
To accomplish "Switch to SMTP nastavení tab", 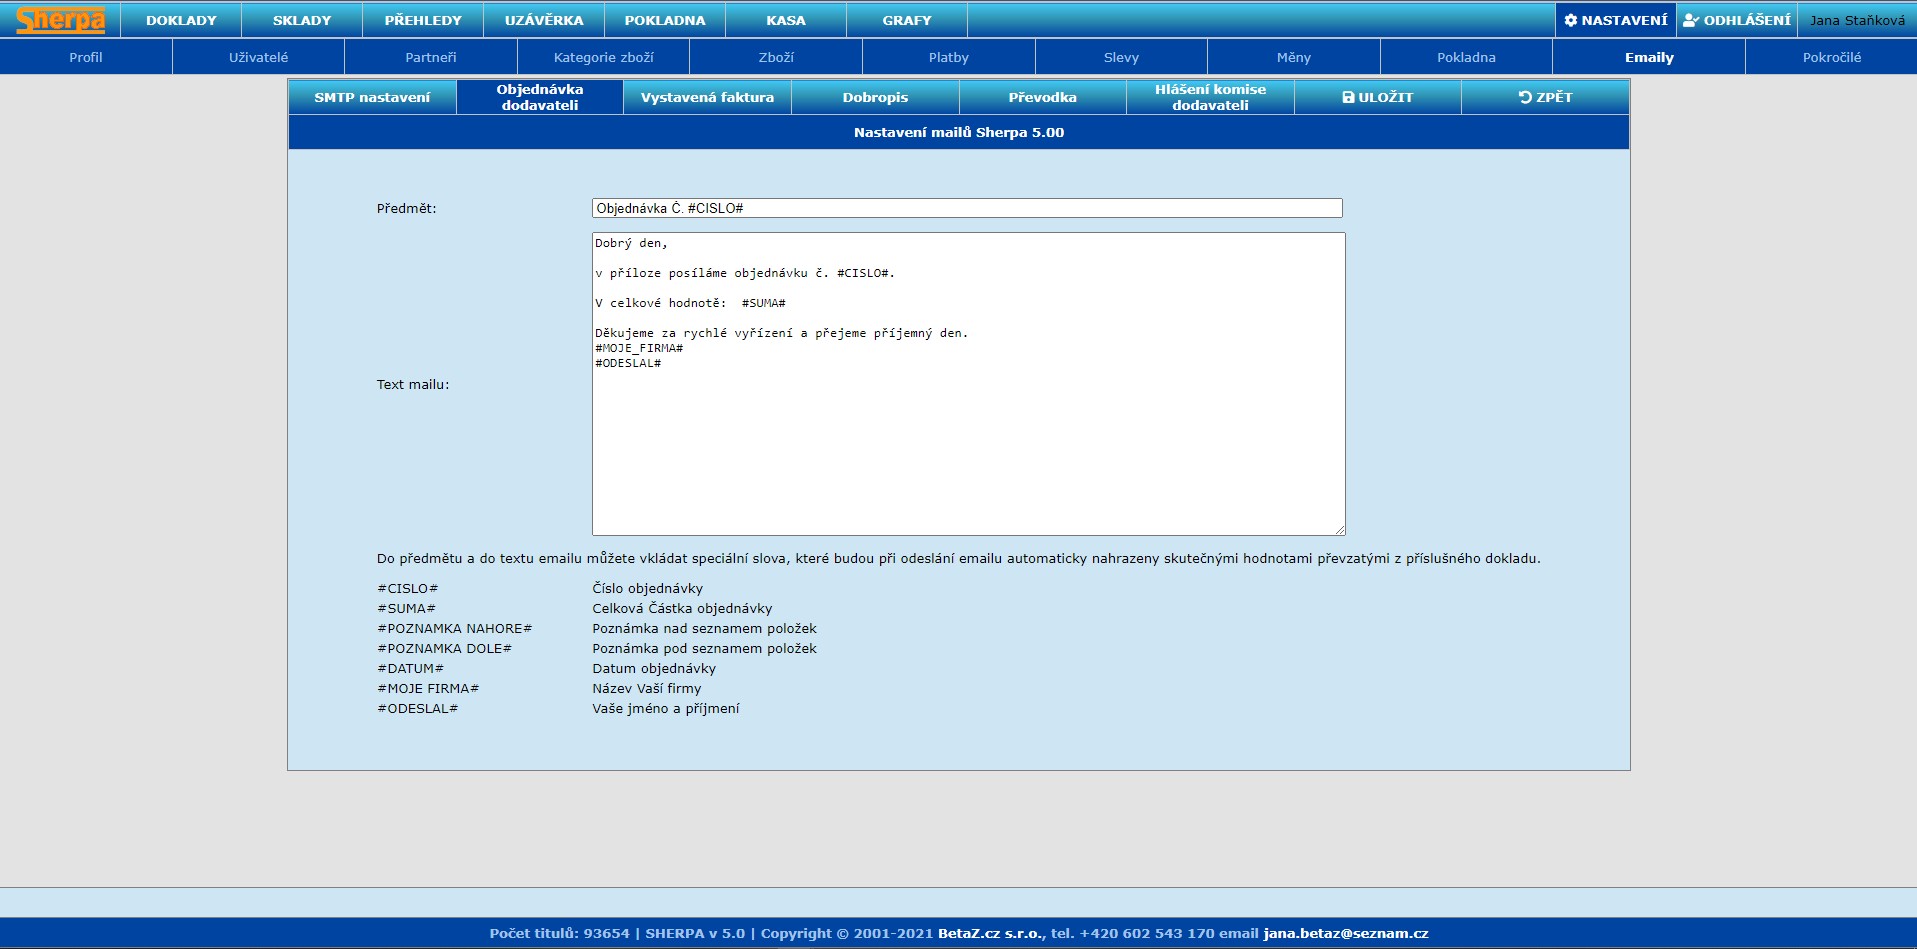I will pyautogui.click(x=372, y=97).
